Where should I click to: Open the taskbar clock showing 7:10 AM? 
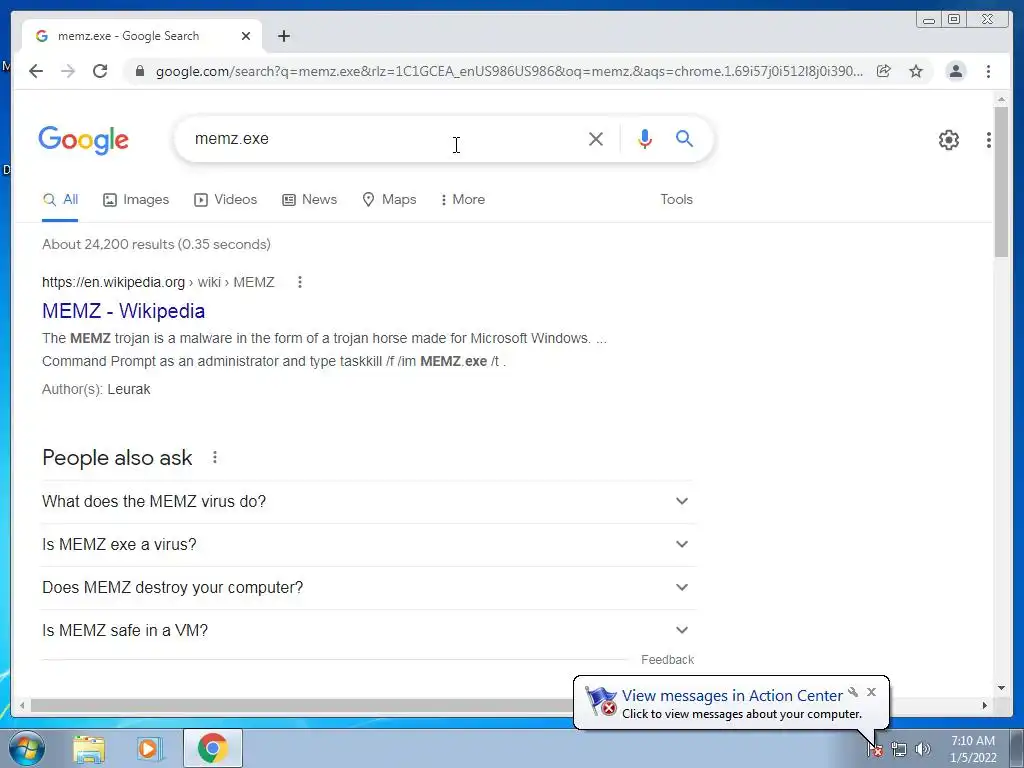(x=972, y=749)
